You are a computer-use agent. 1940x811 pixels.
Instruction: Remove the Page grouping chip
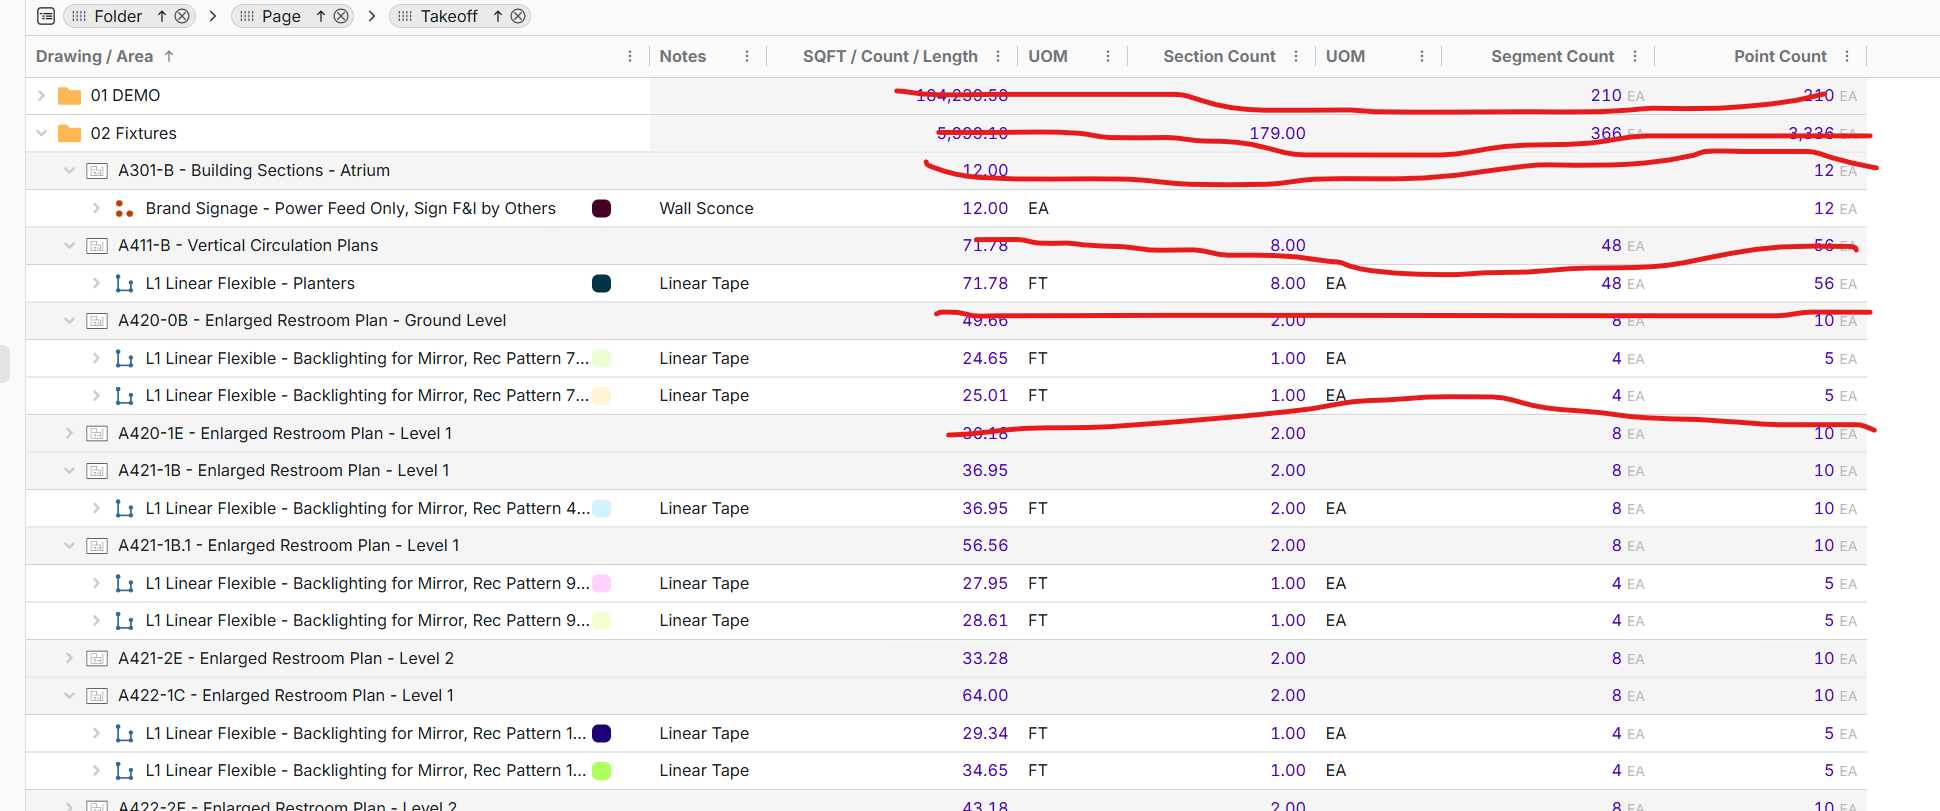341,16
